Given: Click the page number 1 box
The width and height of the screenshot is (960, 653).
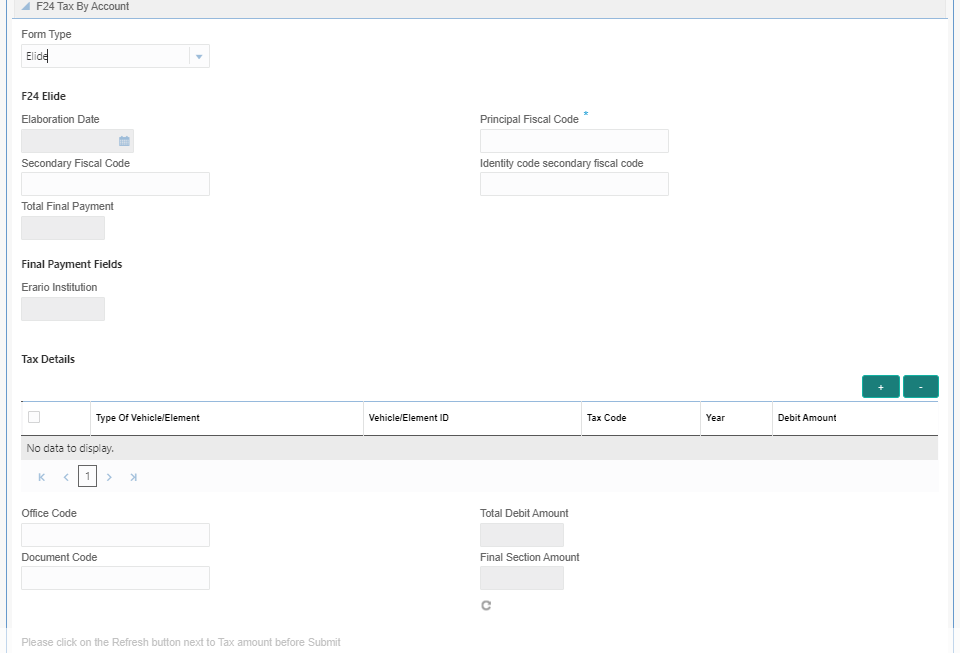Looking at the screenshot, I should pos(88,476).
